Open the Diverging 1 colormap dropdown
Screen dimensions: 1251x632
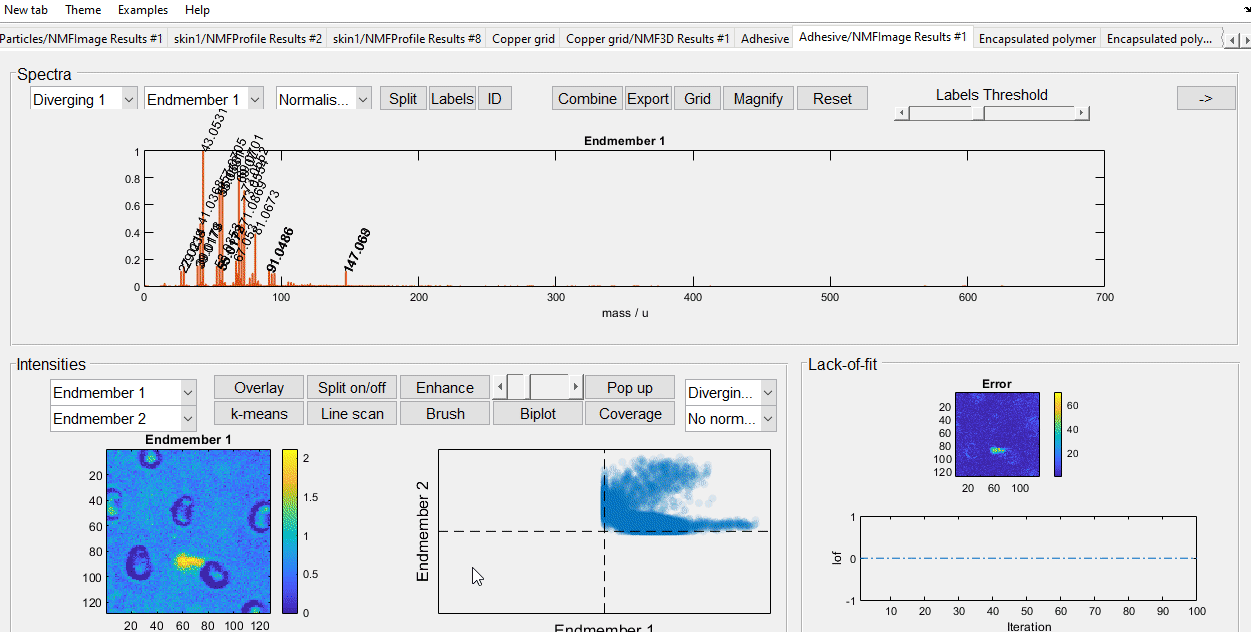pos(84,99)
